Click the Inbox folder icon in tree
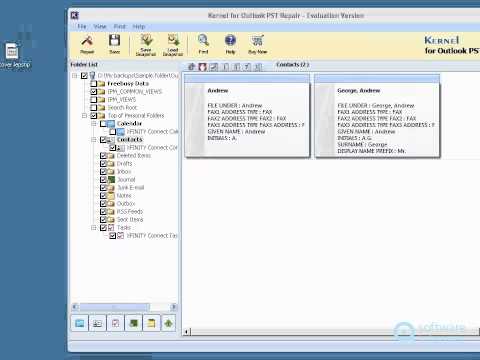Image resolution: width=480 pixels, height=360 pixels. coord(111,172)
